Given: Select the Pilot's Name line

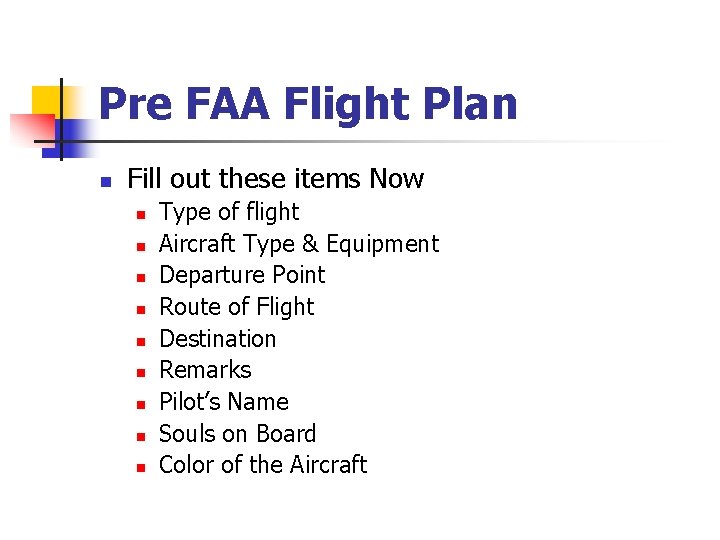Looking at the screenshot, I should (224, 402).
